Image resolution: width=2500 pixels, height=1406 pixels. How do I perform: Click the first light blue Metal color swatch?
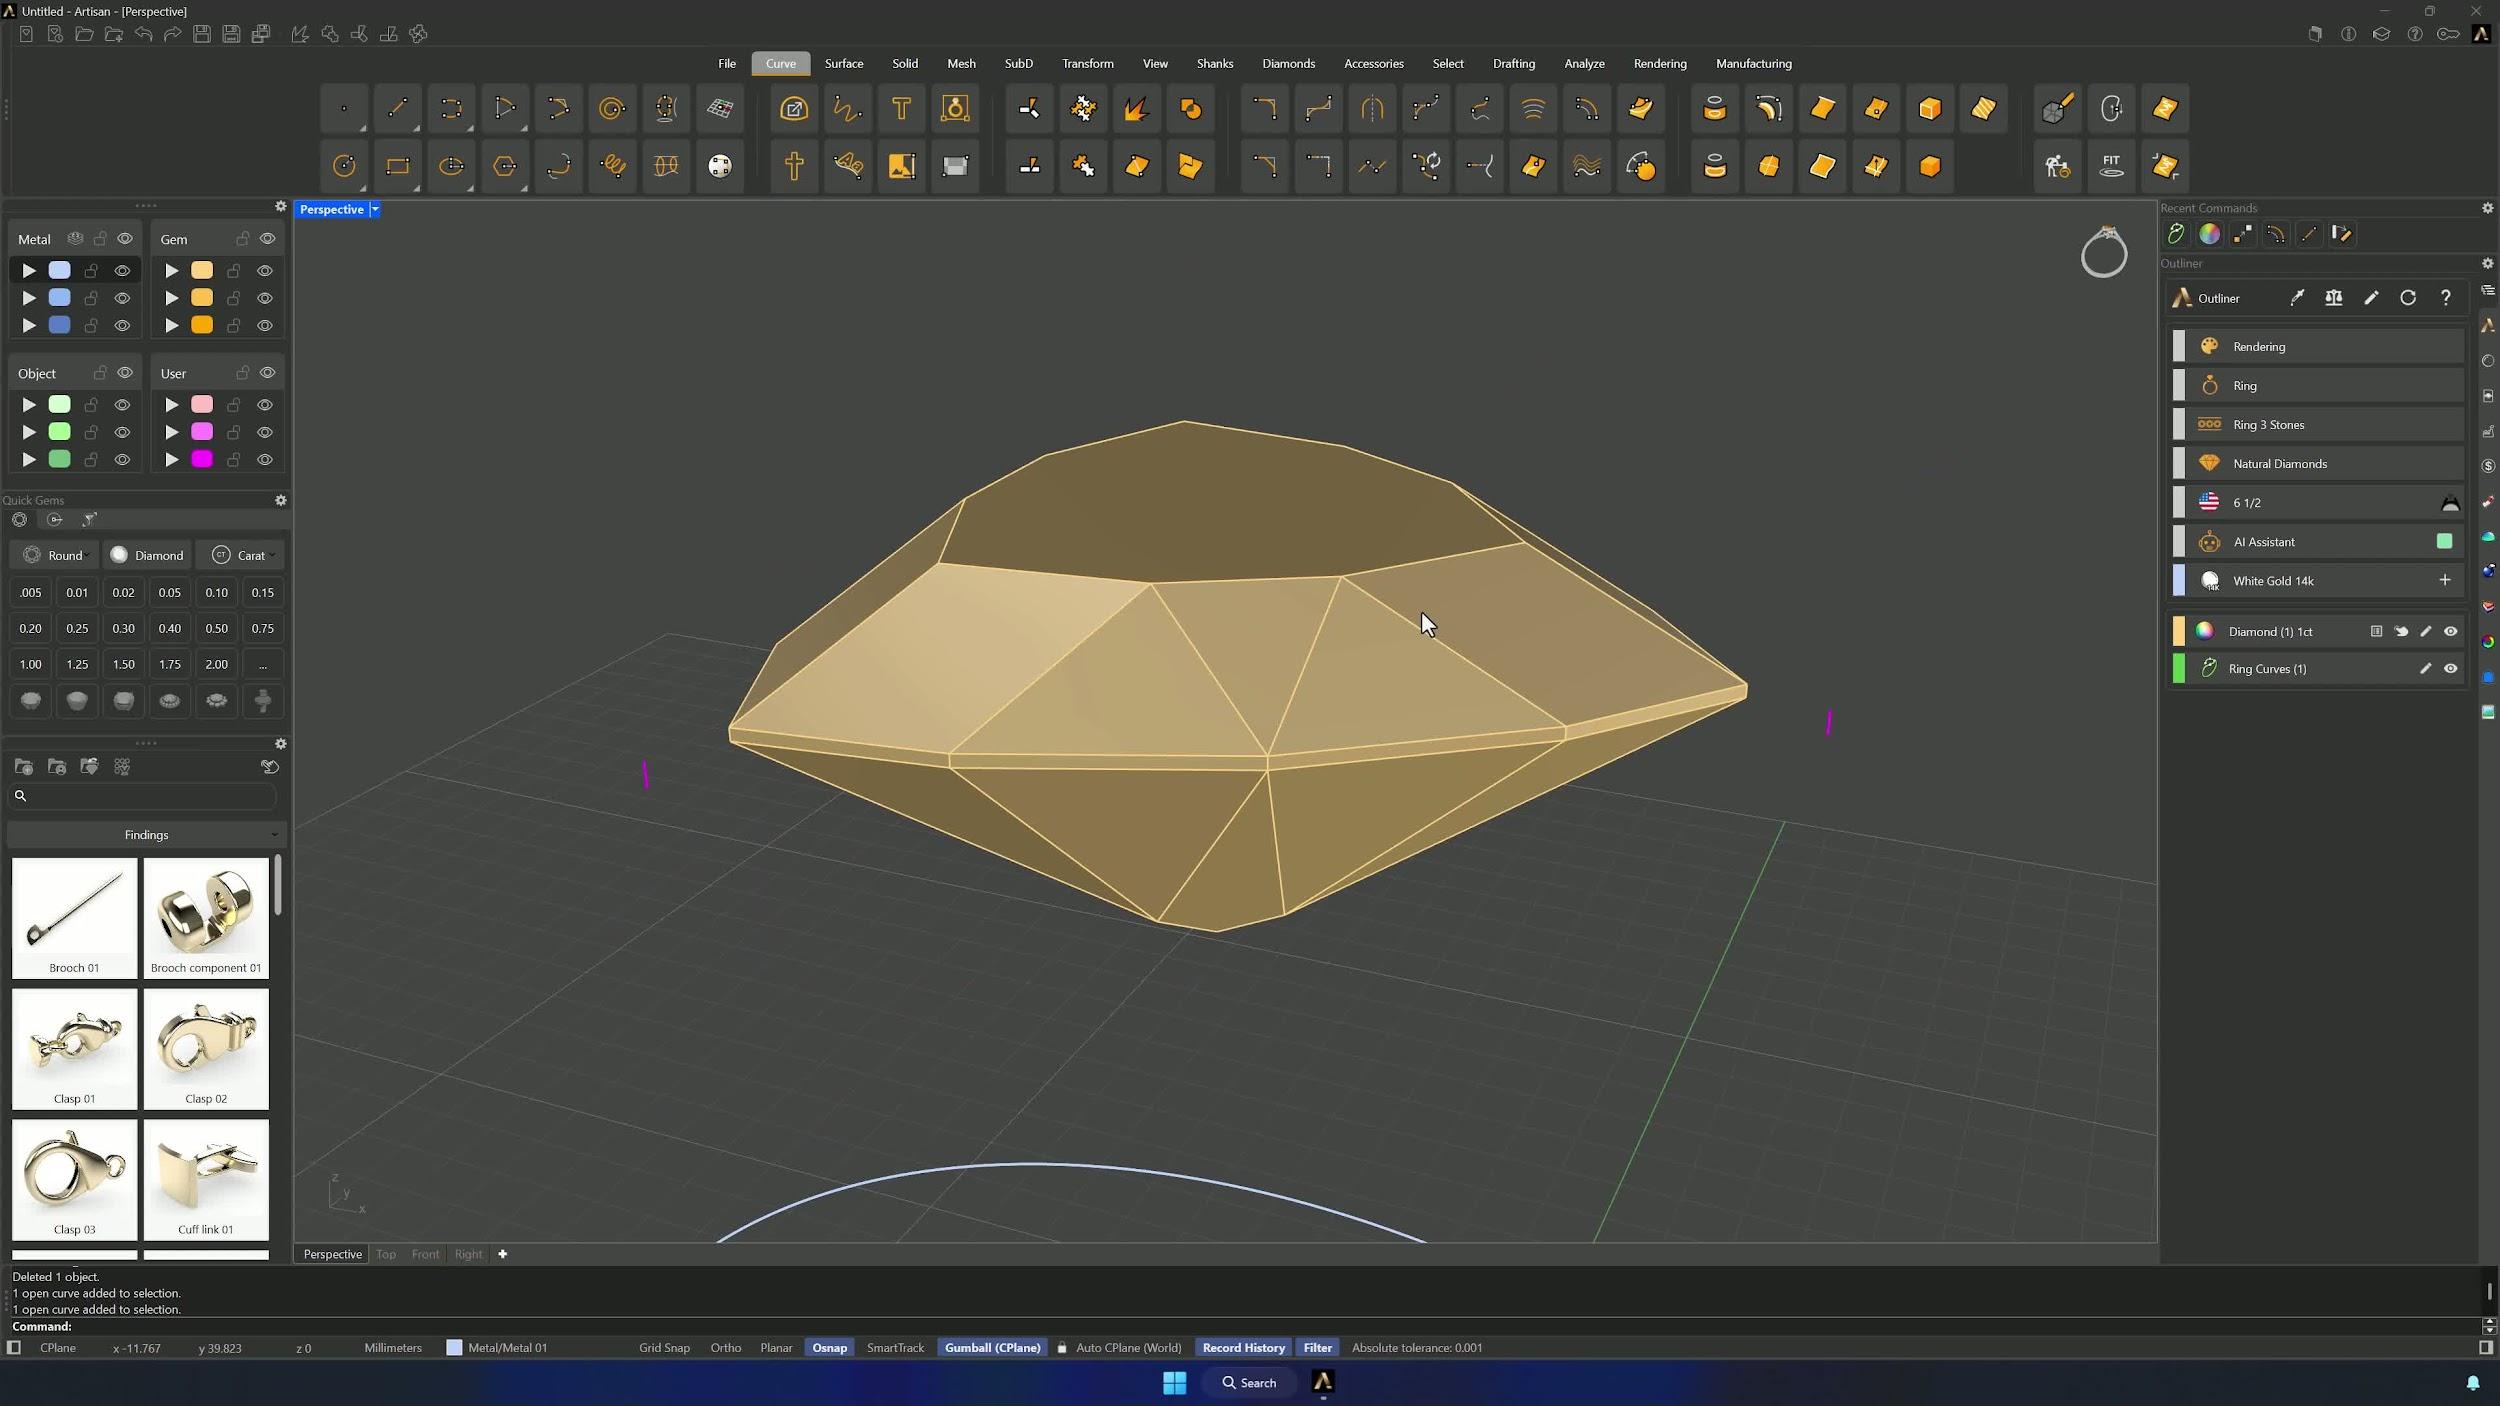click(x=60, y=271)
